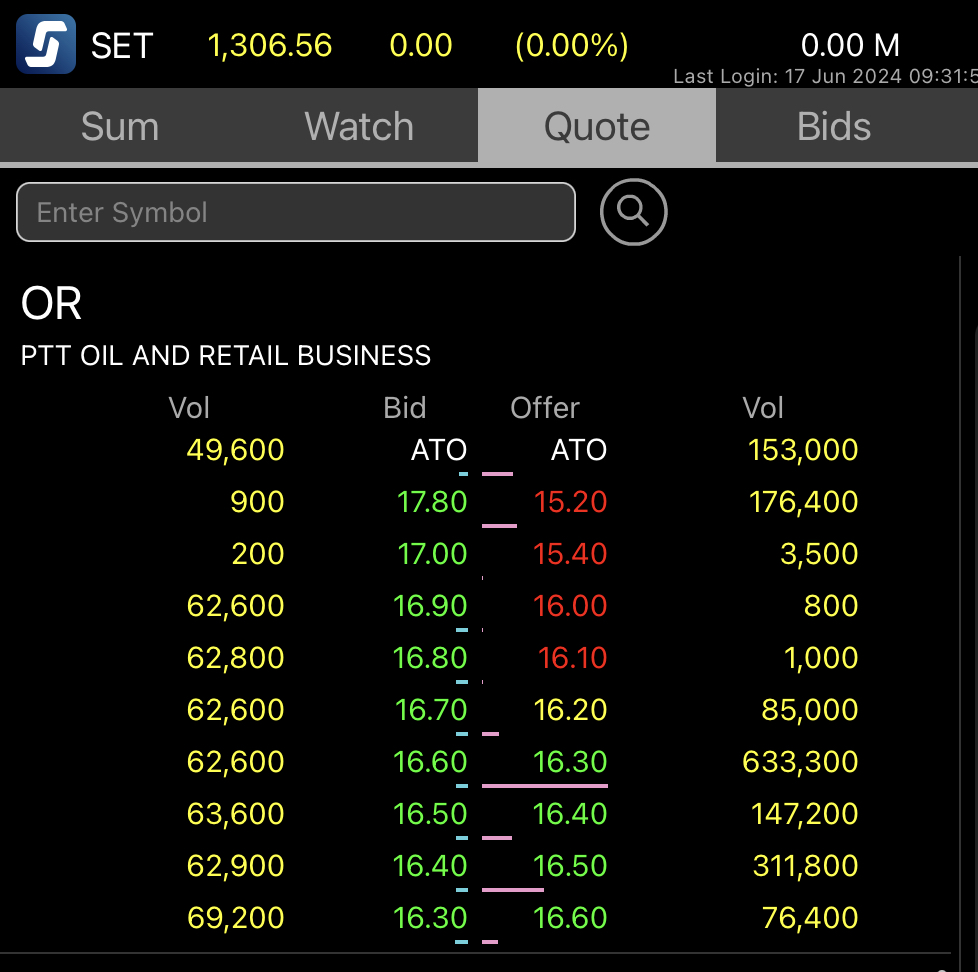Select offer price 16.00
978x972 pixels.
(570, 606)
